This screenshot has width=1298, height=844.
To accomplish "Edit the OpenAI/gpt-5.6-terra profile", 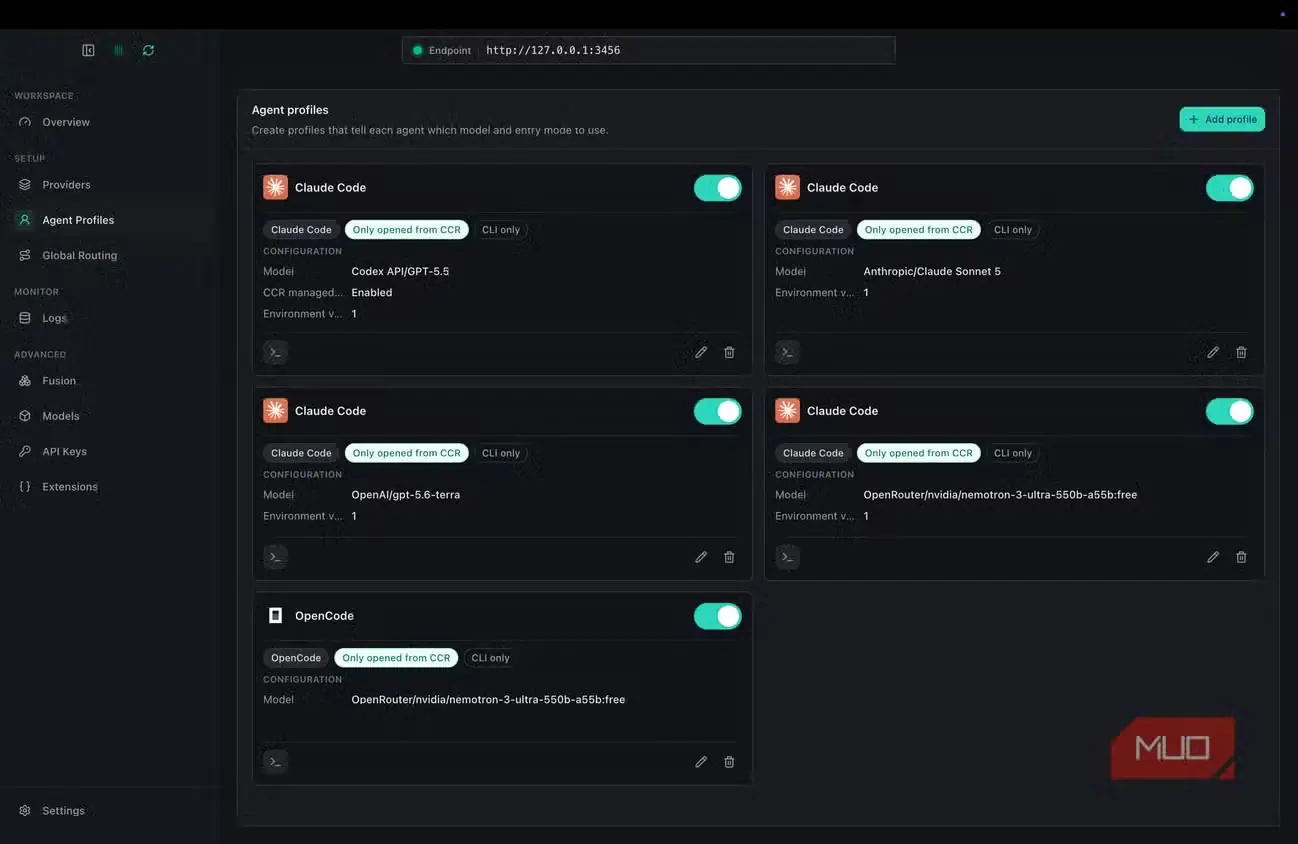I will point(701,557).
